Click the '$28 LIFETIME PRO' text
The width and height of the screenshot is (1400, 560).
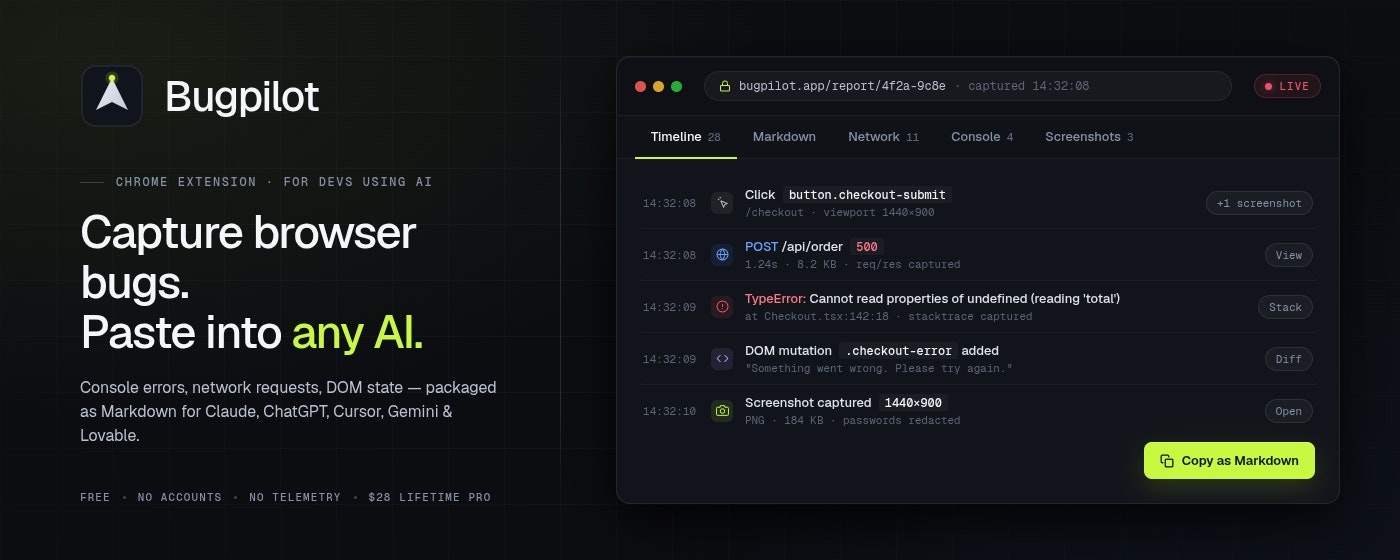point(429,497)
